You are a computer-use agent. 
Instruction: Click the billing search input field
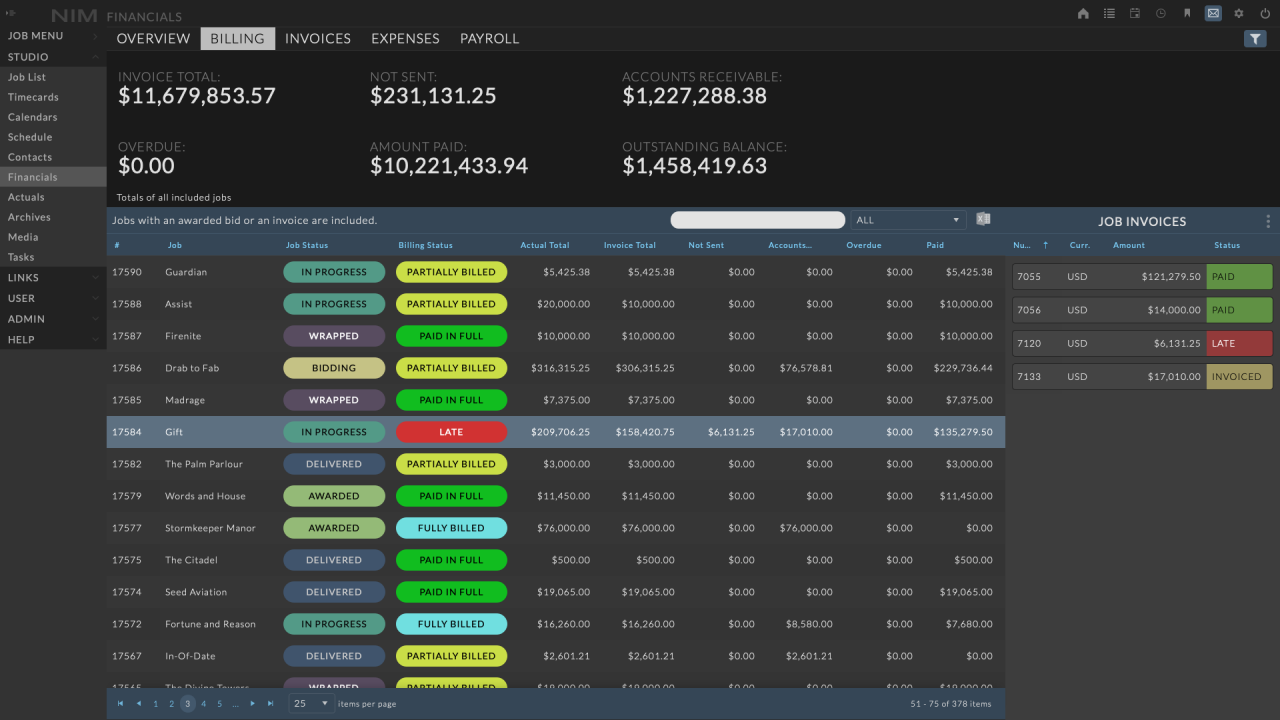coord(757,220)
